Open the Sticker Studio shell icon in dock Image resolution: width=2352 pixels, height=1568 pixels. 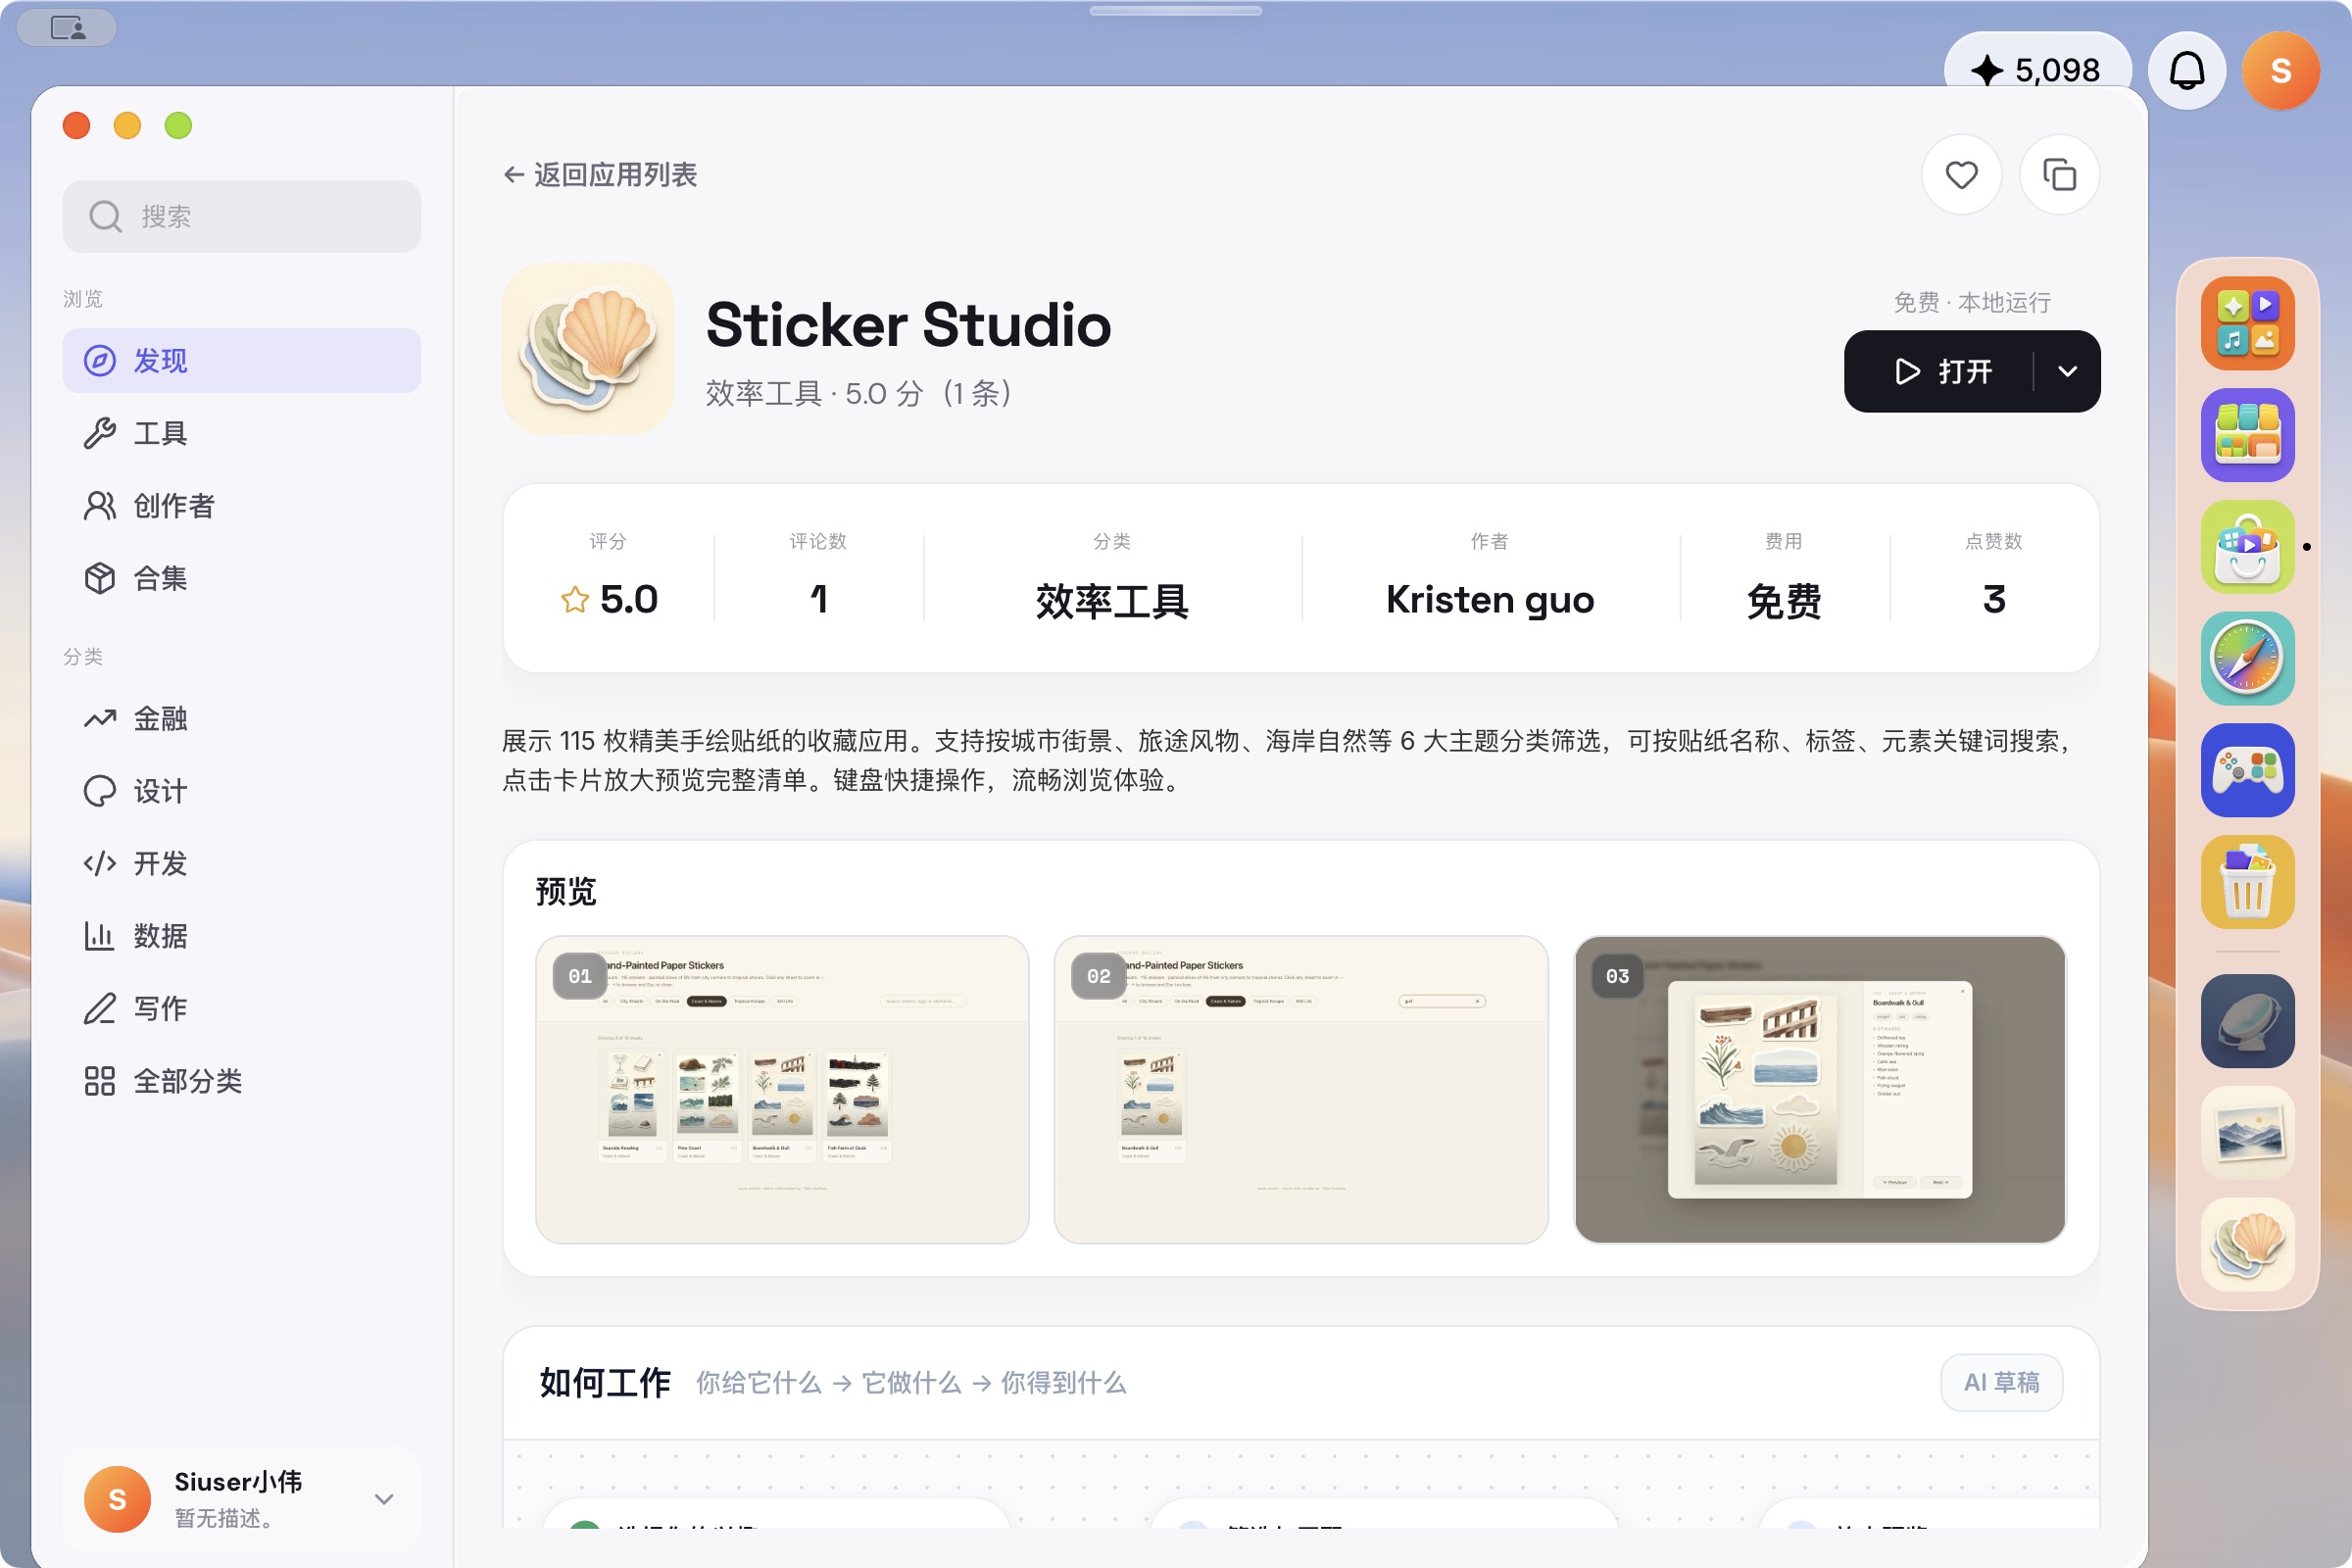[x=2247, y=1244]
